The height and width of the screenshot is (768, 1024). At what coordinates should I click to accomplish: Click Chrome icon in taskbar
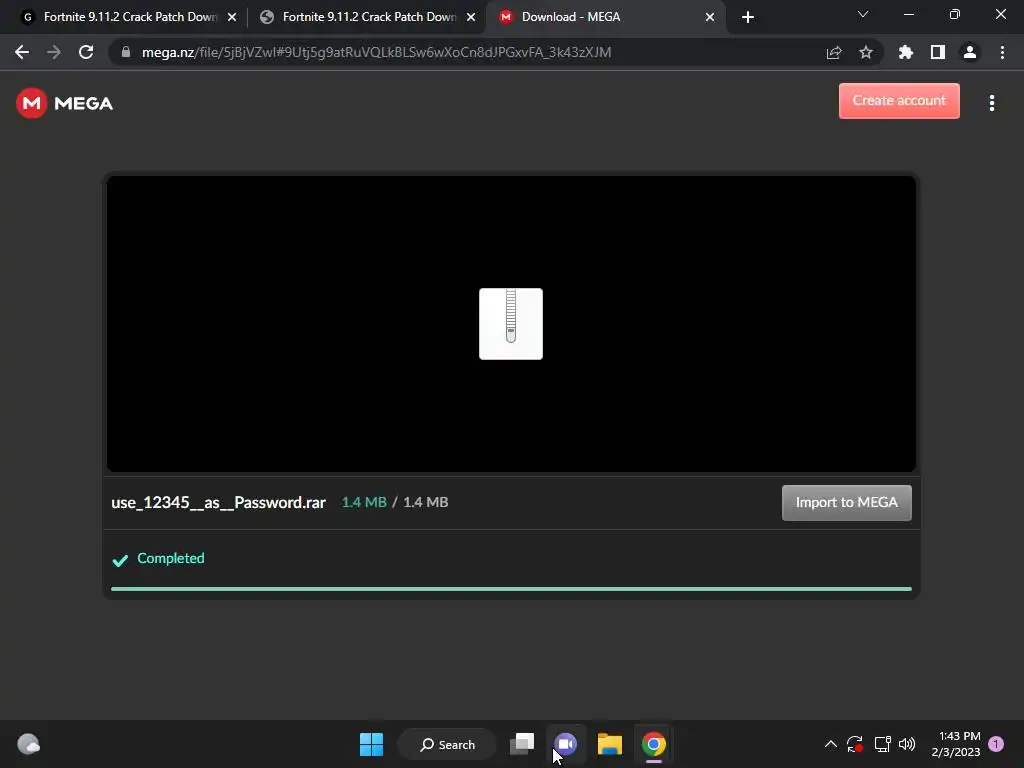pyautogui.click(x=654, y=744)
